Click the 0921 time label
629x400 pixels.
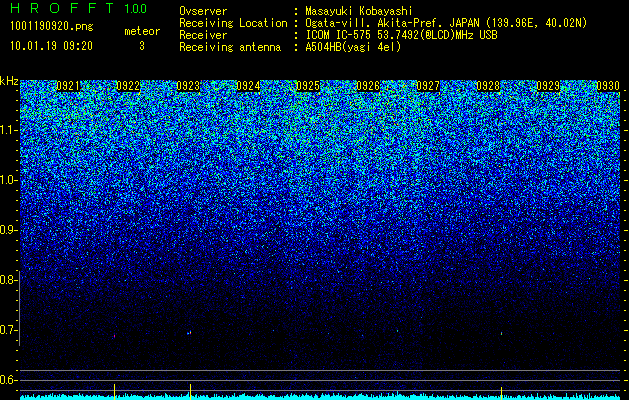click(x=68, y=86)
